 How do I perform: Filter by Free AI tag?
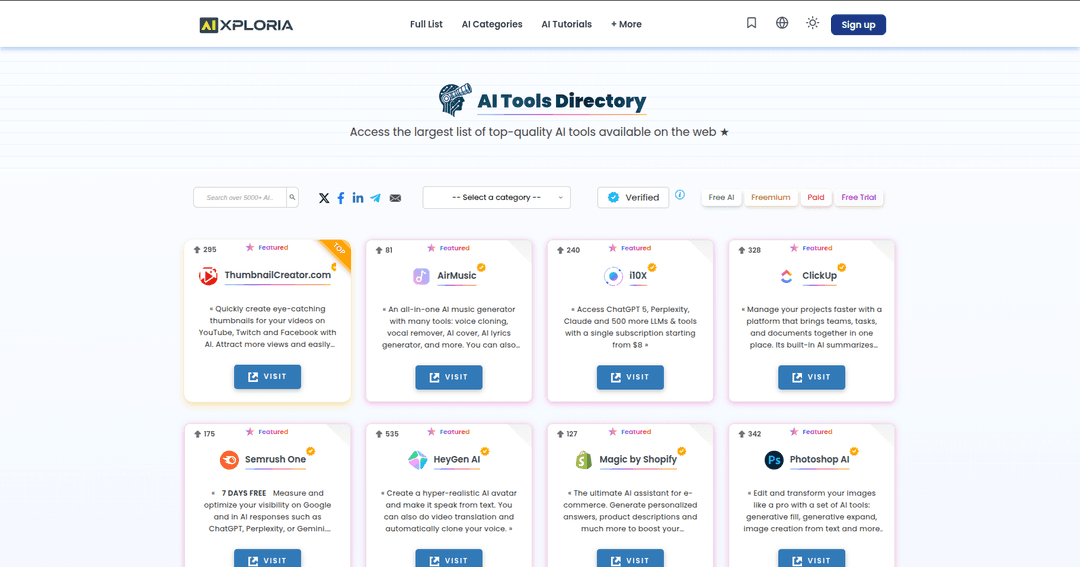click(x=721, y=197)
